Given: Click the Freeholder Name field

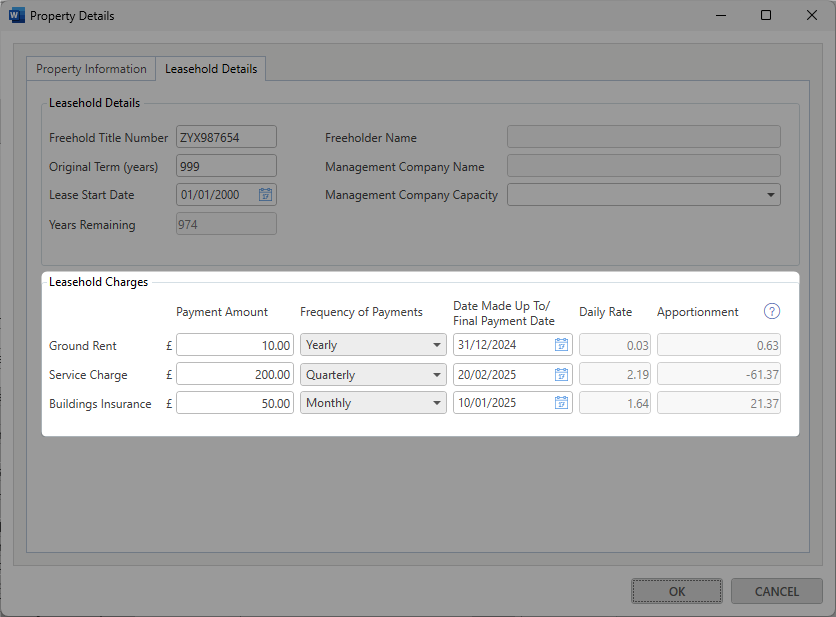Looking at the screenshot, I should [643, 138].
